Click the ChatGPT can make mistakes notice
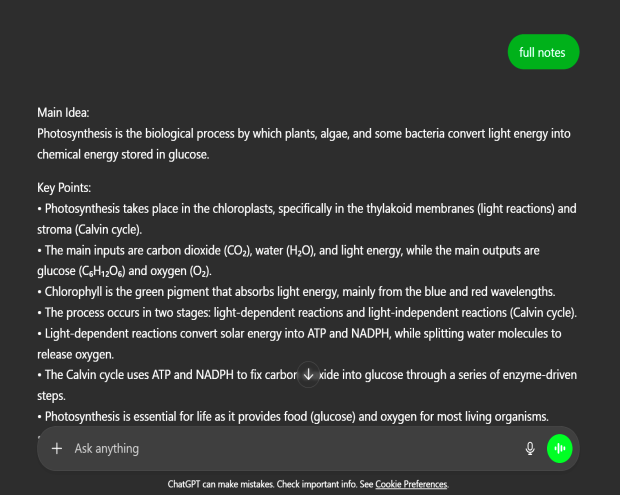The width and height of the screenshot is (620, 495). tap(270, 484)
